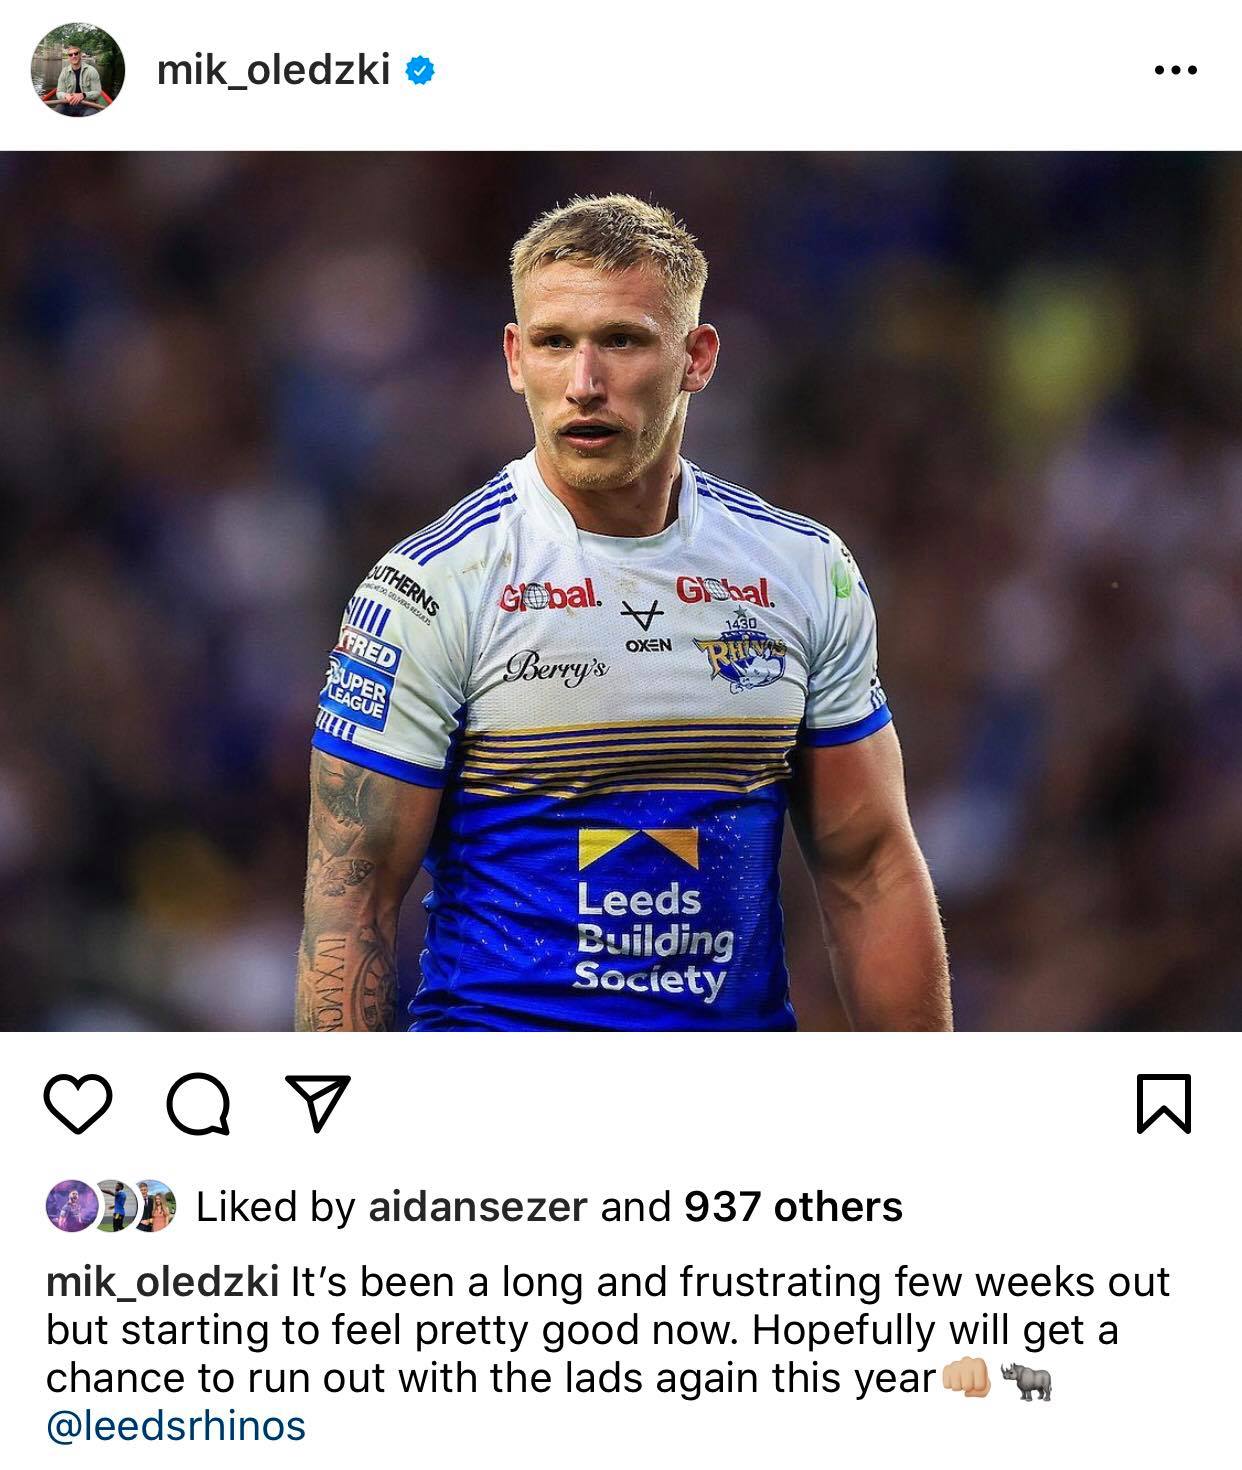Tap caption text about weeks out
This screenshot has height=1470, width=1242.
(608, 1330)
